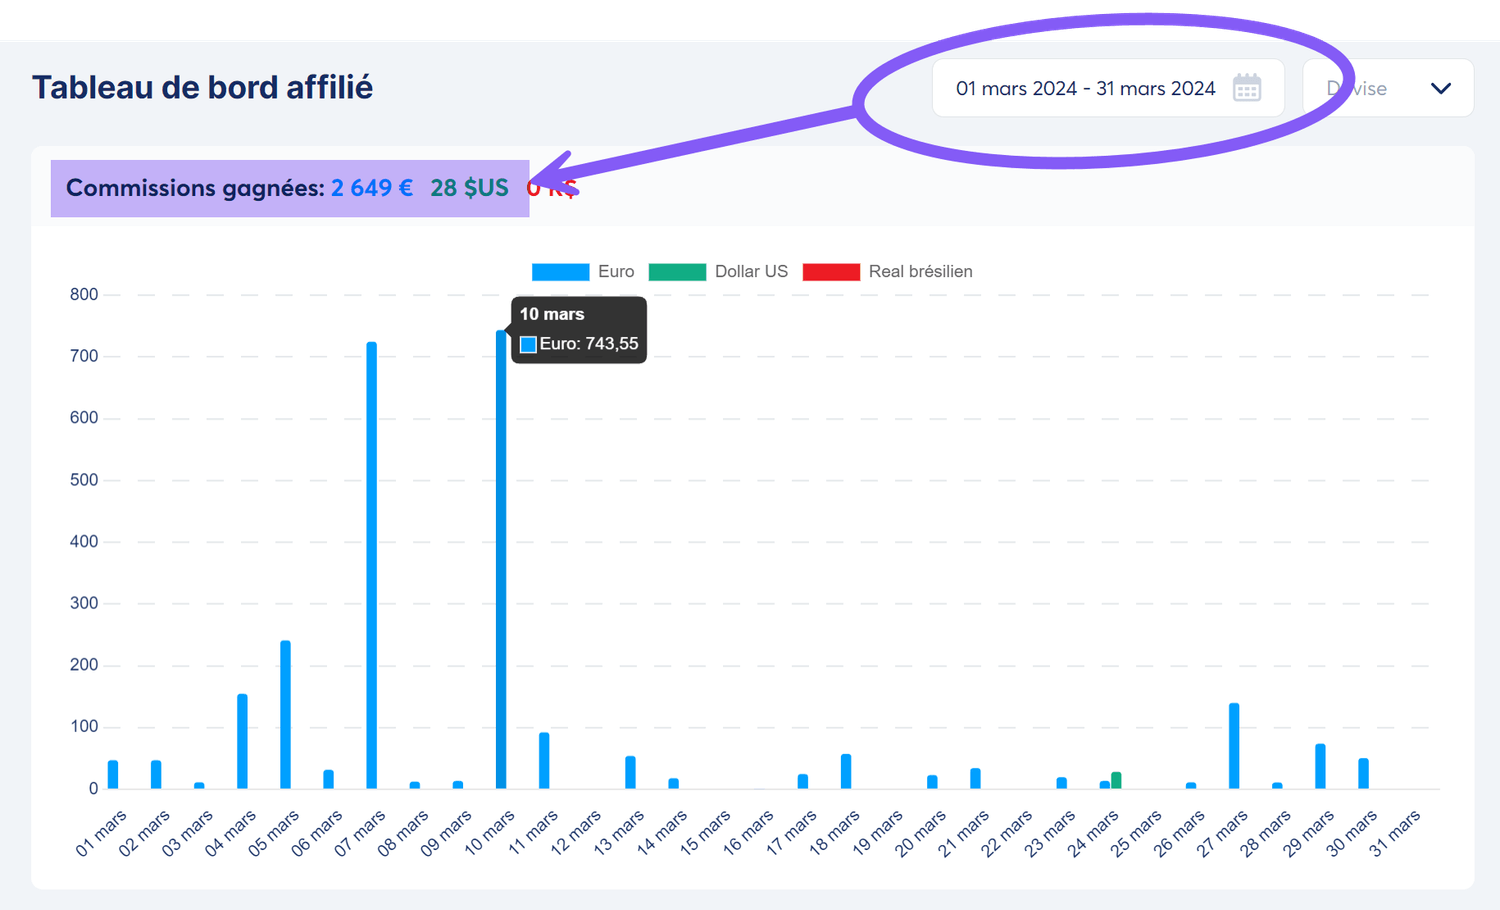The height and width of the screenshot is (910, 1500).
Task: Expand the Devise currency dropdown
Action: pos(1388,88)
